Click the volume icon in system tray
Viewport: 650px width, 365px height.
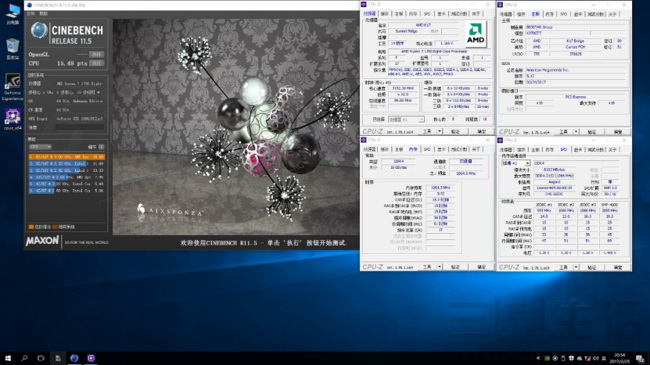[x=596, y=358]
